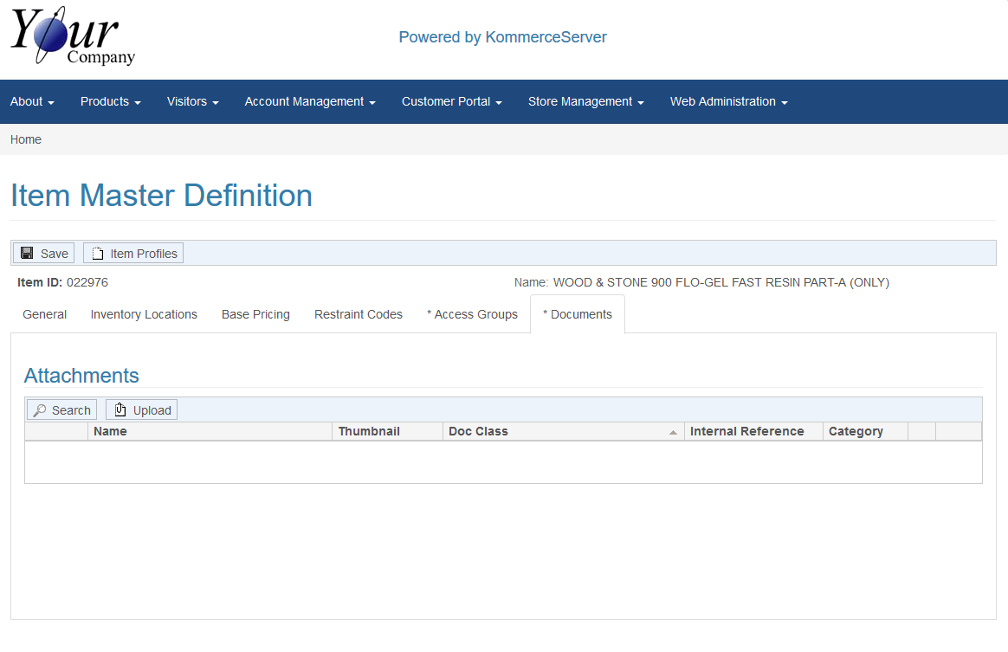Open the Web Administration dropdown

pyautogui.click(x=728, y=102)
